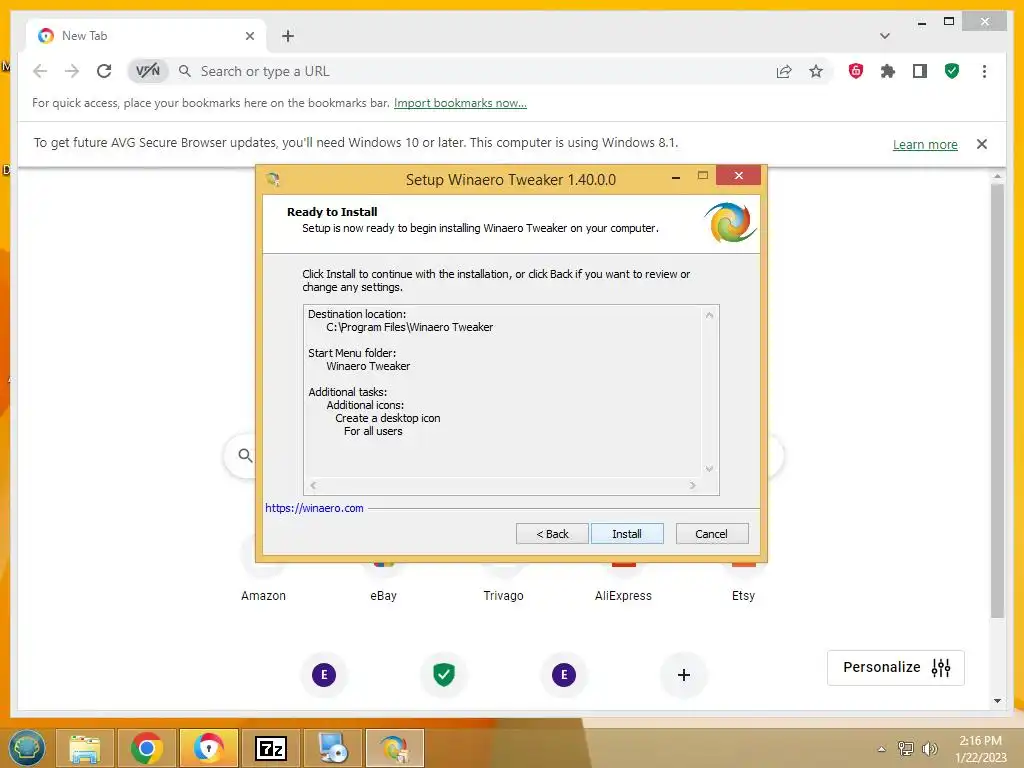Toggle the VPN button in address bar
This screenshot has width=1024, height=768.
tap(148, 71)
